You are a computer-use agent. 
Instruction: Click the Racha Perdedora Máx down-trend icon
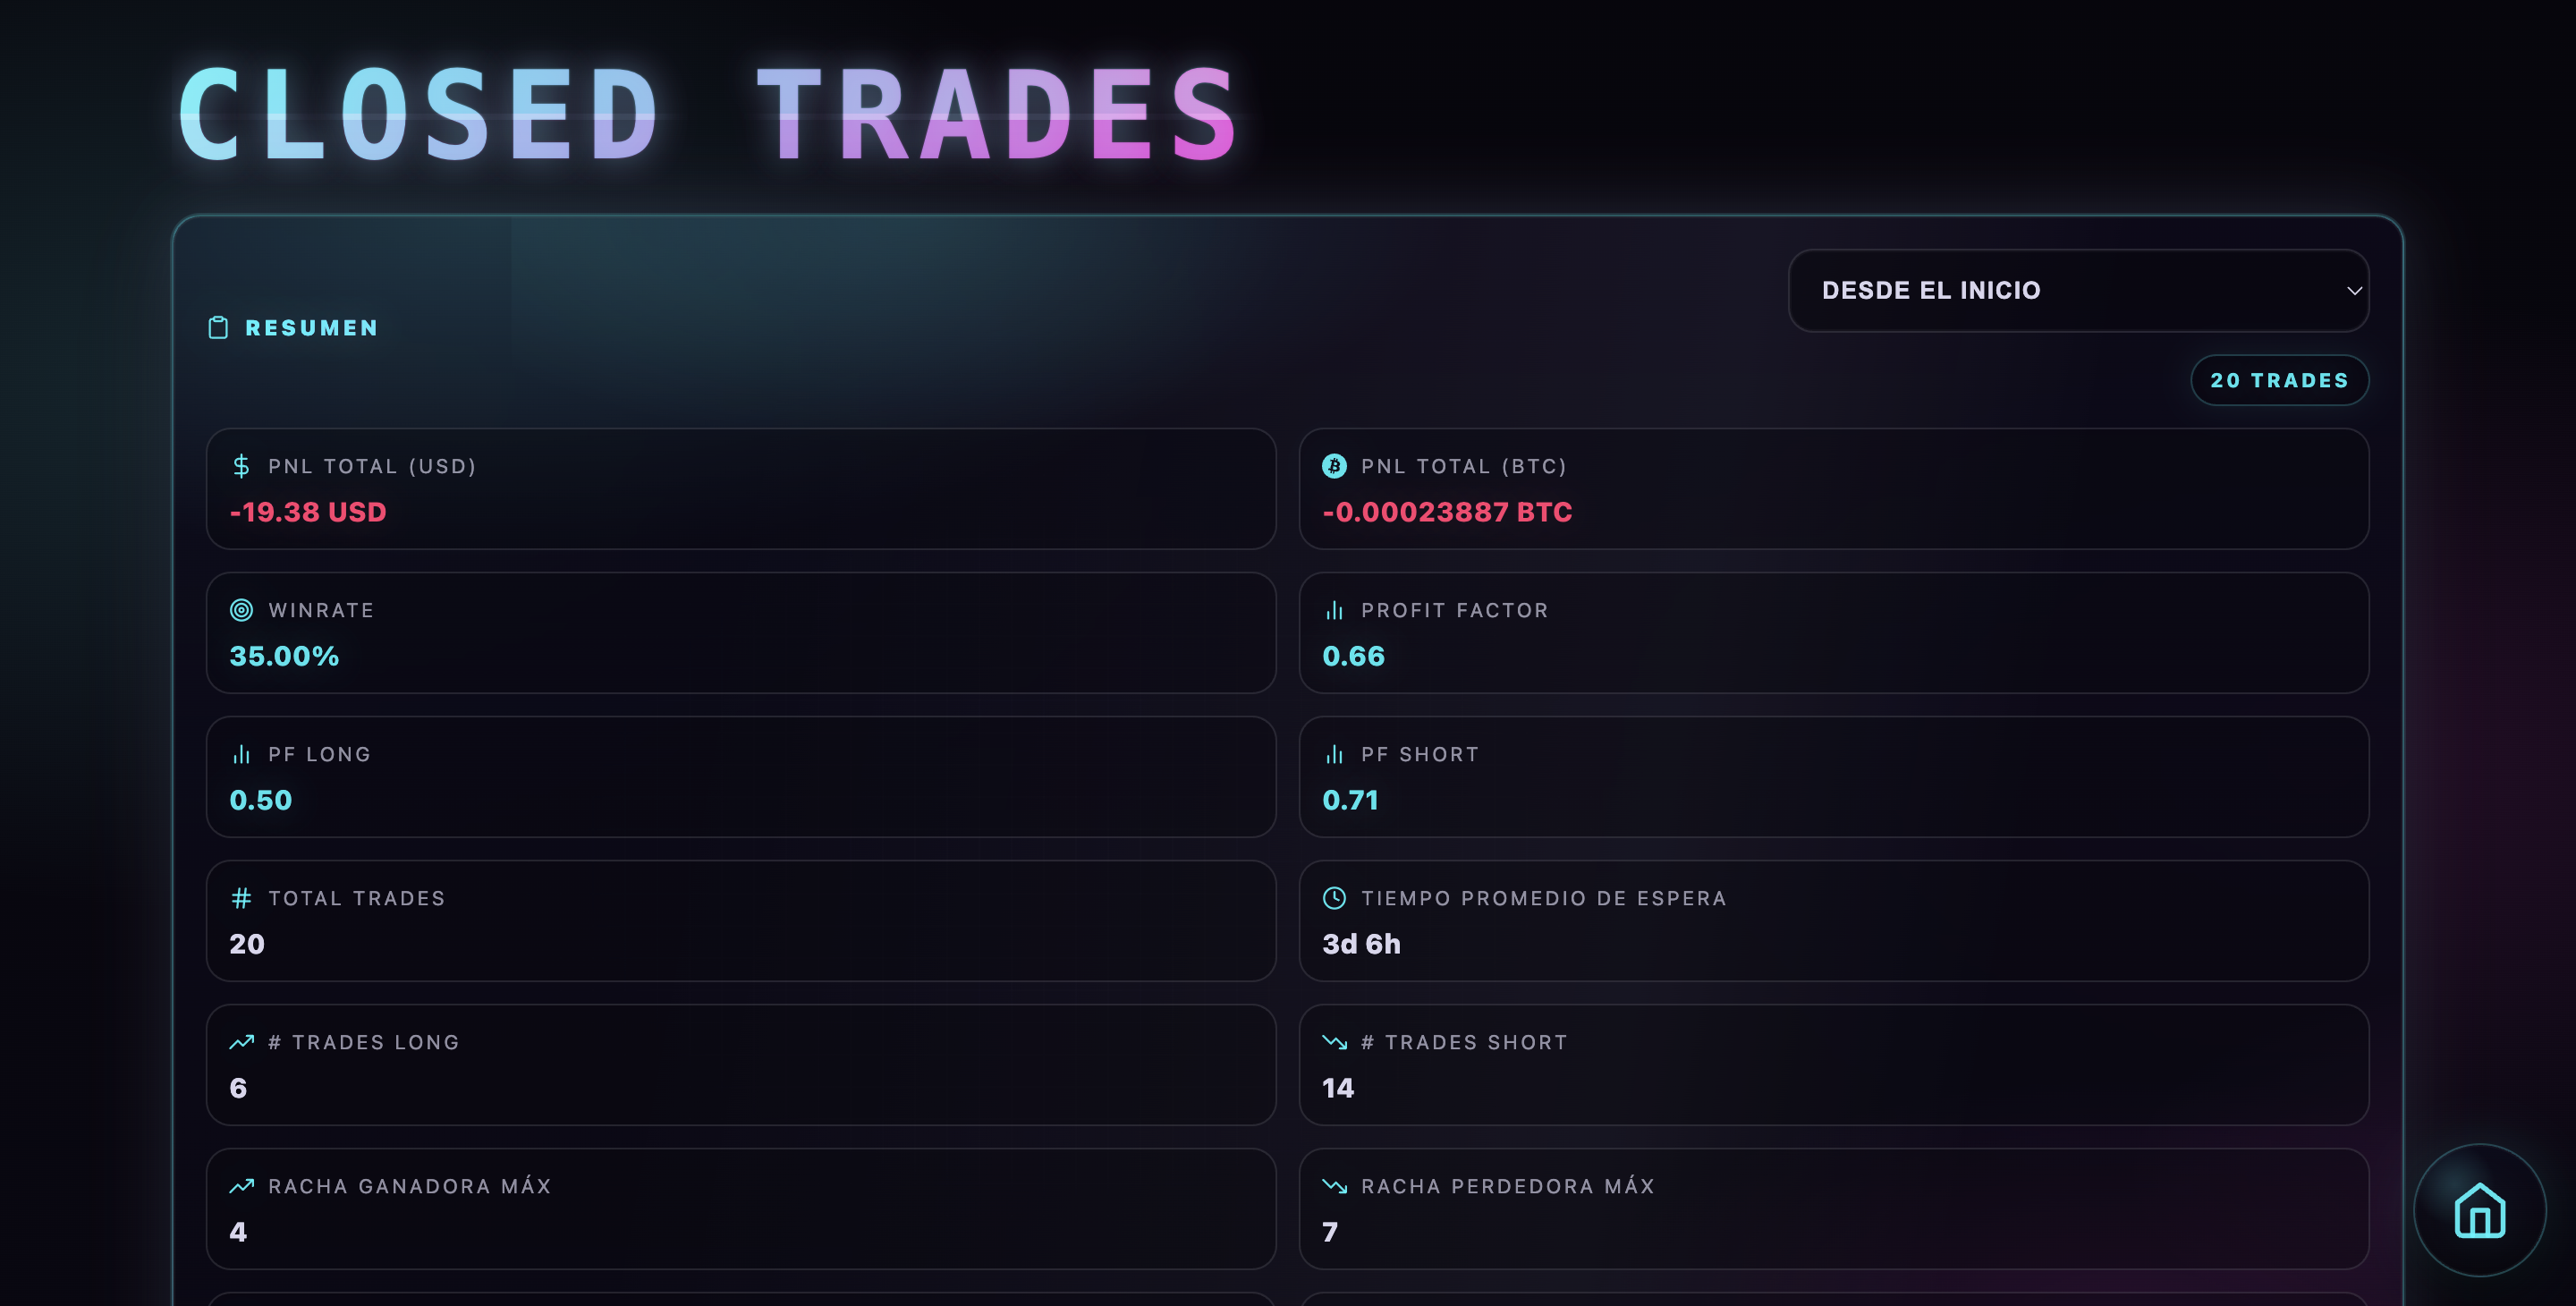tap(1334, 1186)
